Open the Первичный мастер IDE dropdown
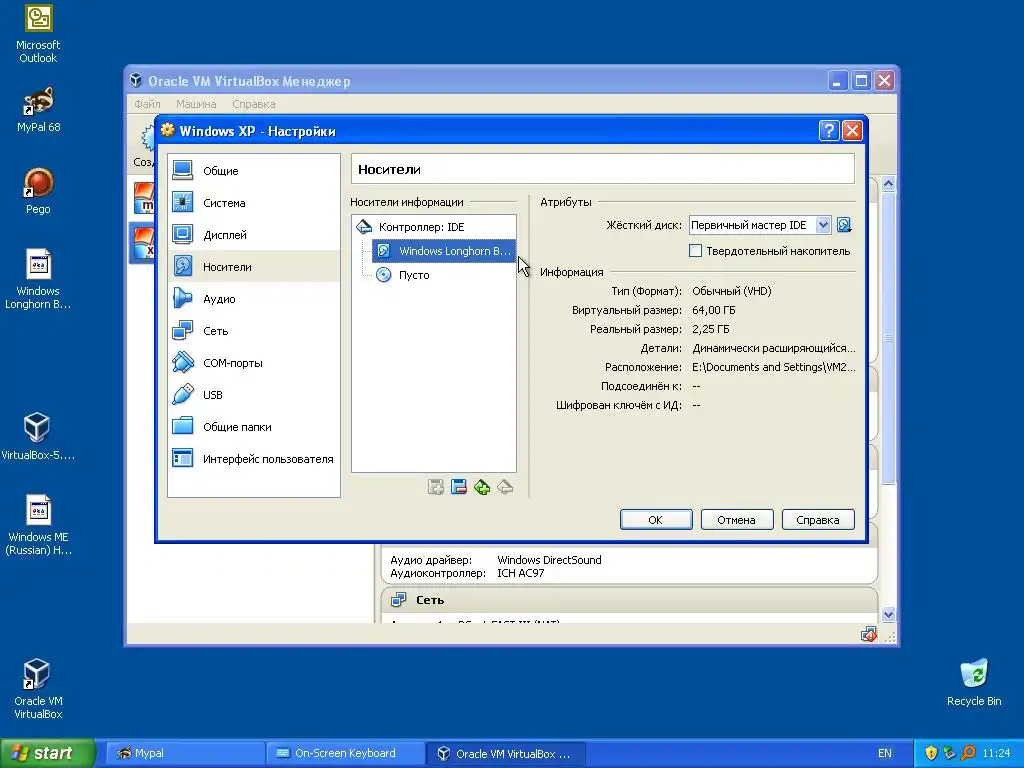This screenshot has width=1024, height=768. [760, 225]
